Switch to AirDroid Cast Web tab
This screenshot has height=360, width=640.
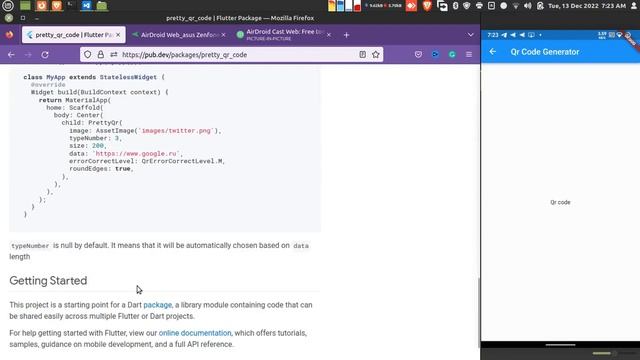(284, 35)
